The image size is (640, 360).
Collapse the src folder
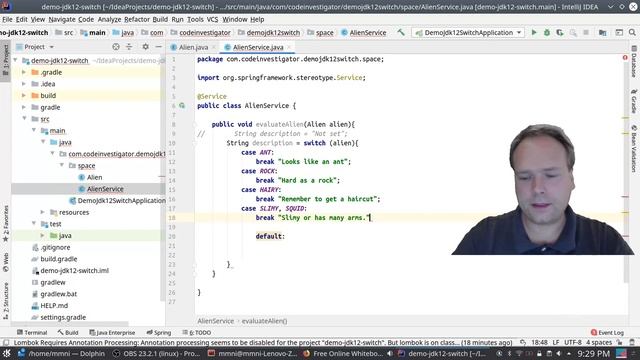point(24,119)
